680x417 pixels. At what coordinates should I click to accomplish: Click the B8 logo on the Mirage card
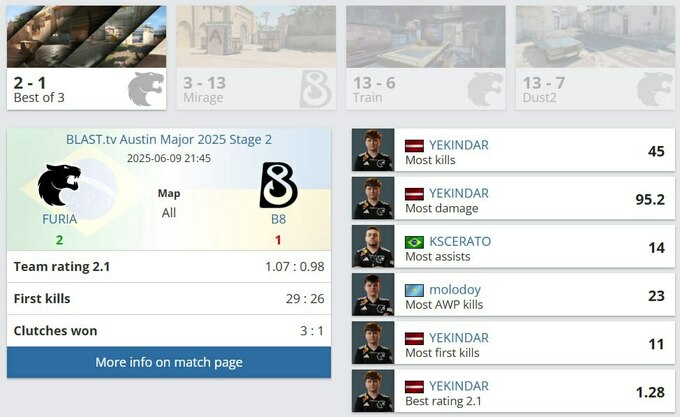pos(315,89)
